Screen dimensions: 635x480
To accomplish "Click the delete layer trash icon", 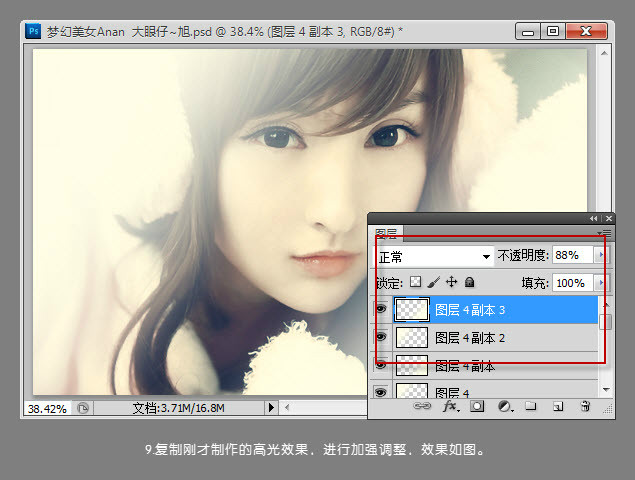I will click(x=586, y=407).
